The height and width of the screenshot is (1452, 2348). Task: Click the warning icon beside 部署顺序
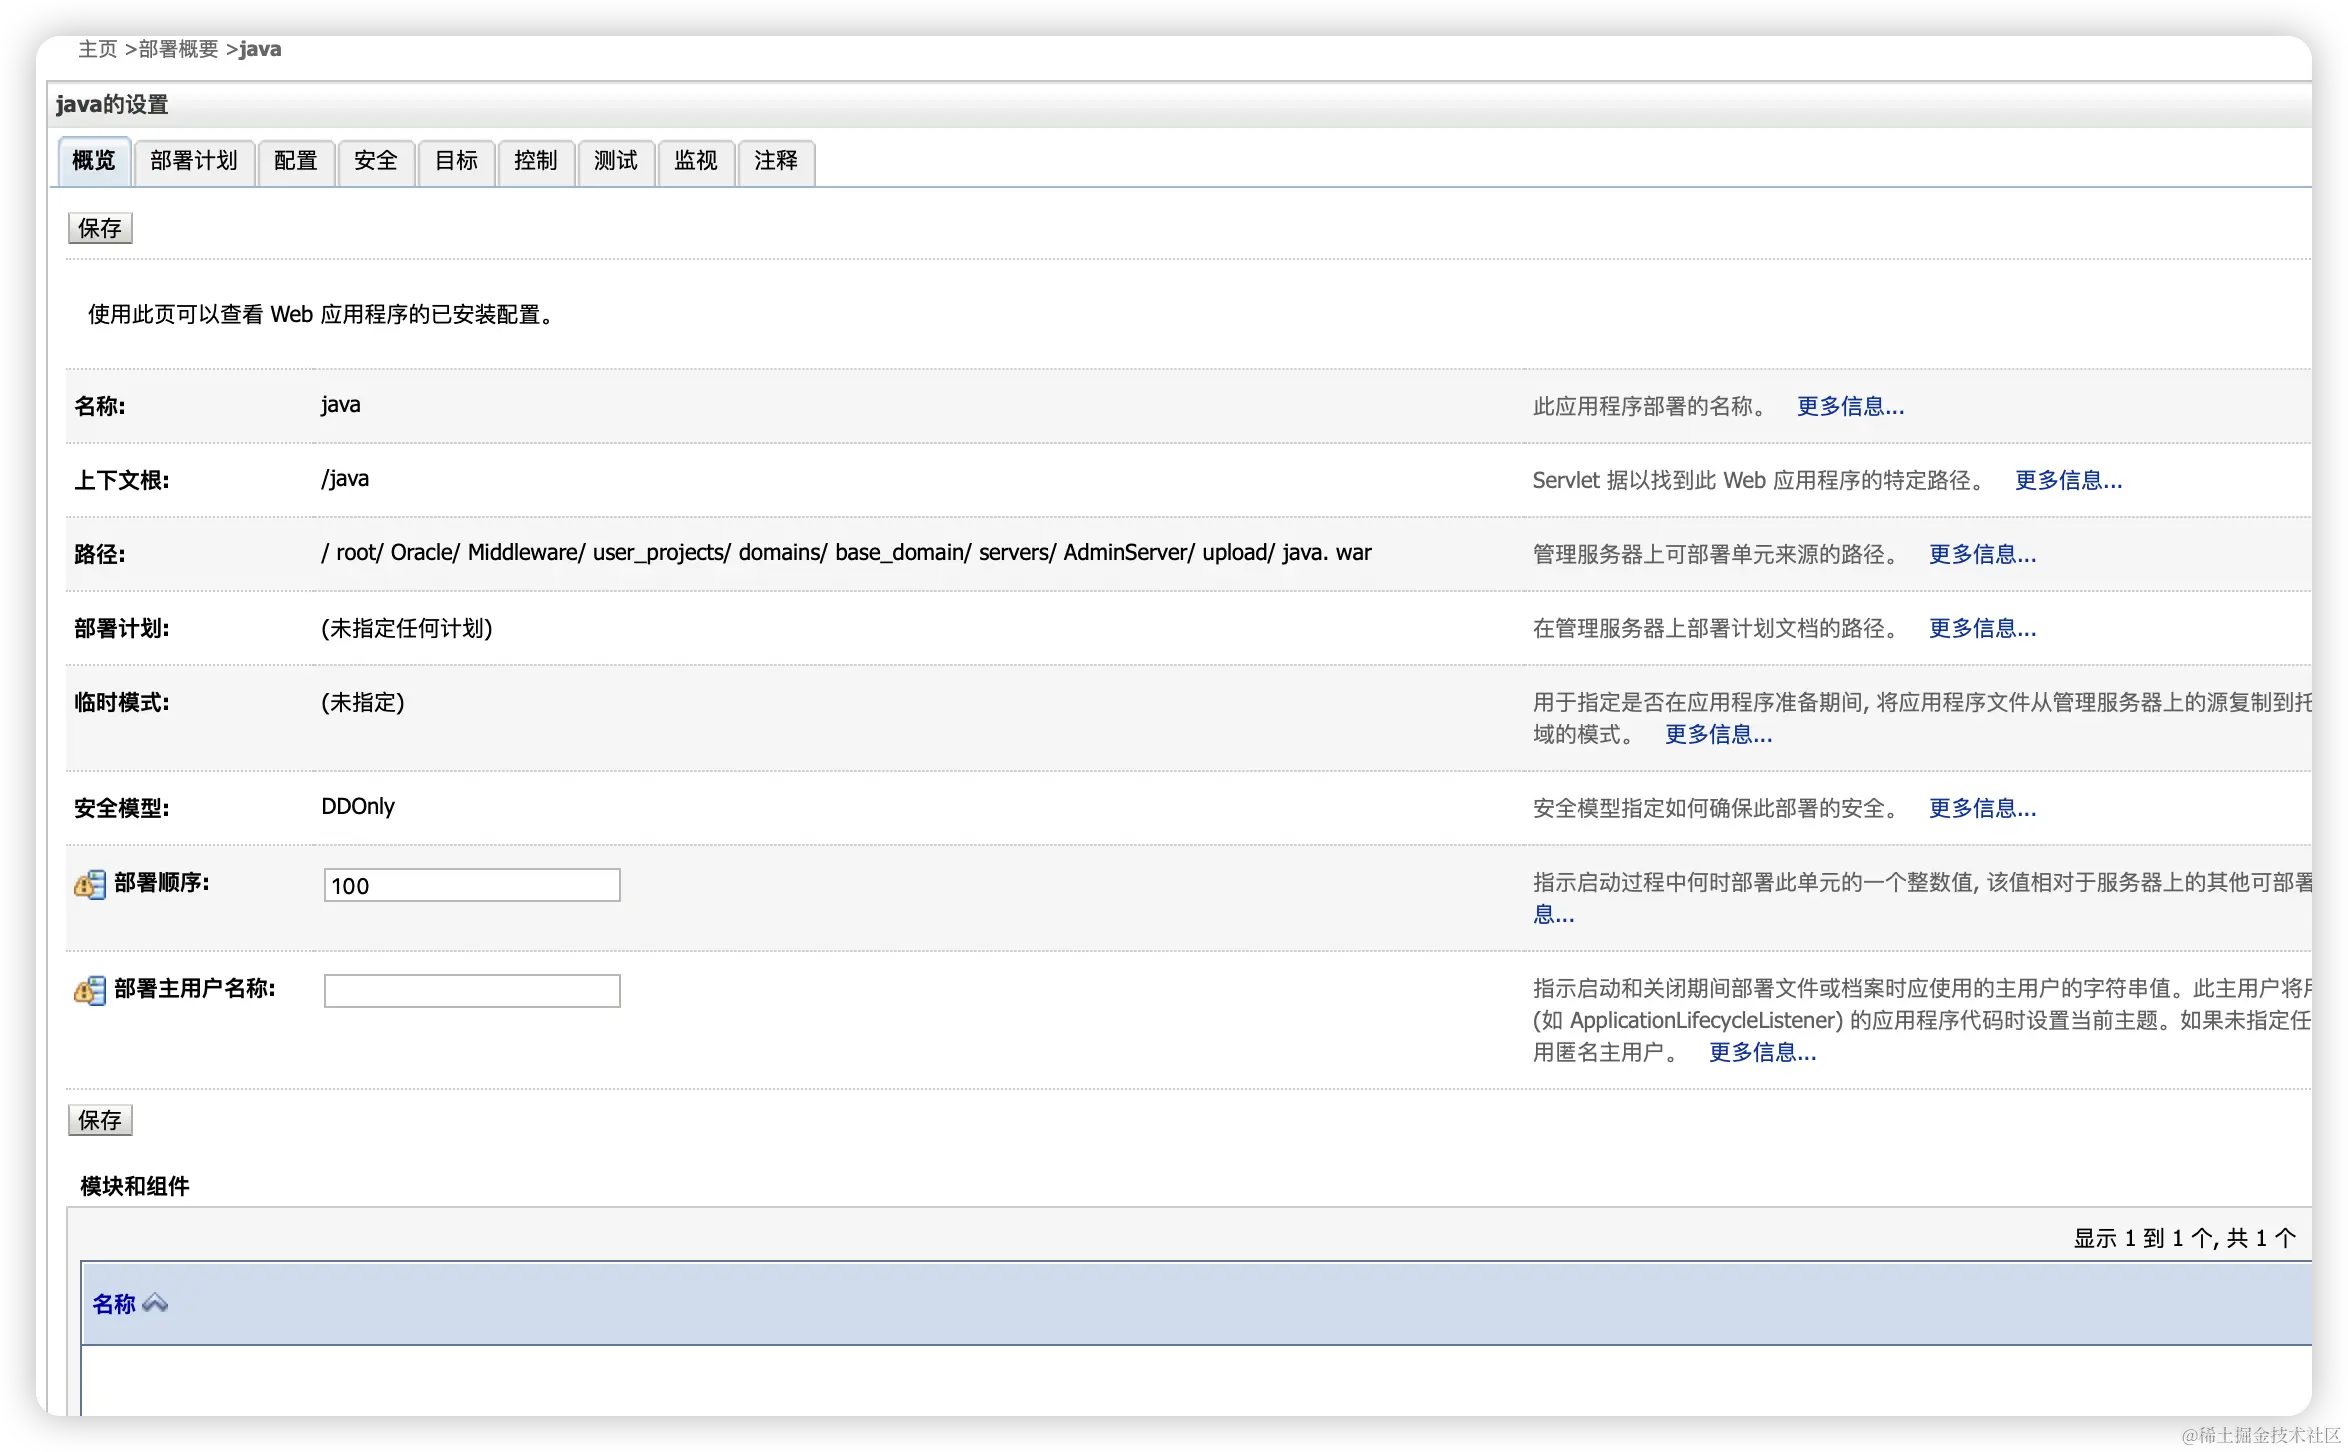pyautogui.click(x=89, y=884)
